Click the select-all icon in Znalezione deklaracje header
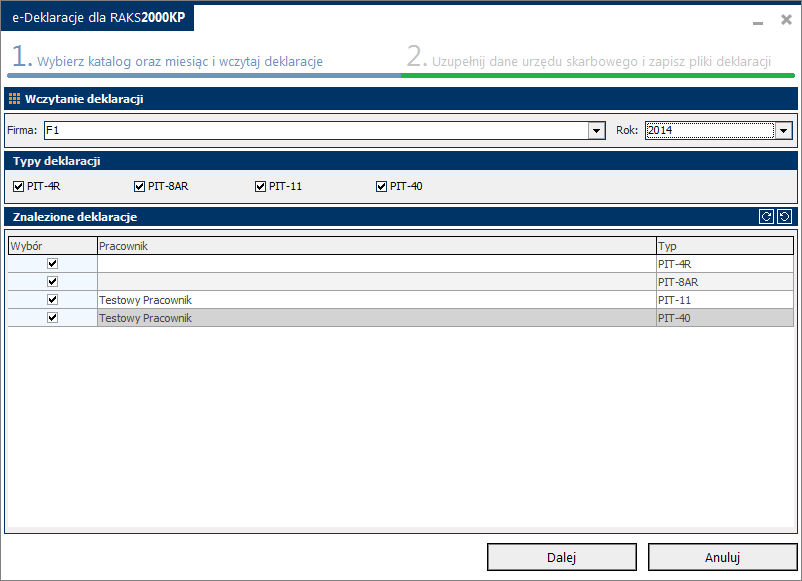 pos(766,217)
